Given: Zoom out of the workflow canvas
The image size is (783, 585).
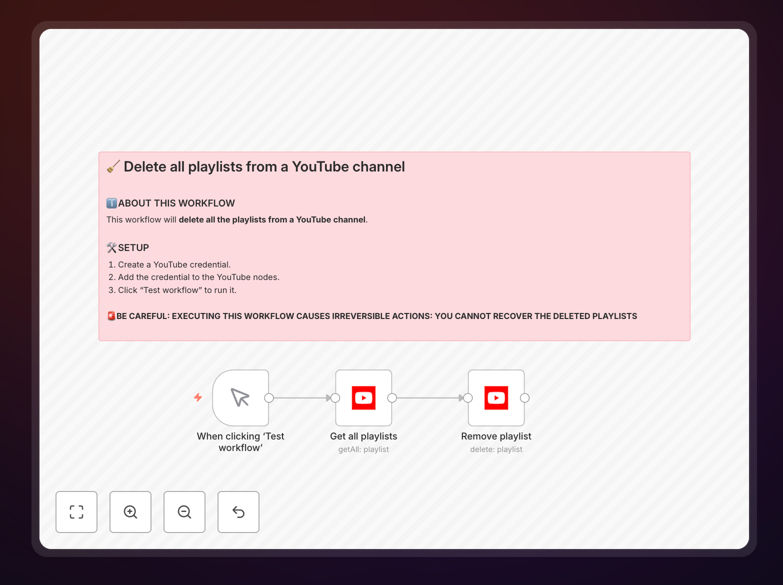Looking at the screenshot, I should coord(184,512).
